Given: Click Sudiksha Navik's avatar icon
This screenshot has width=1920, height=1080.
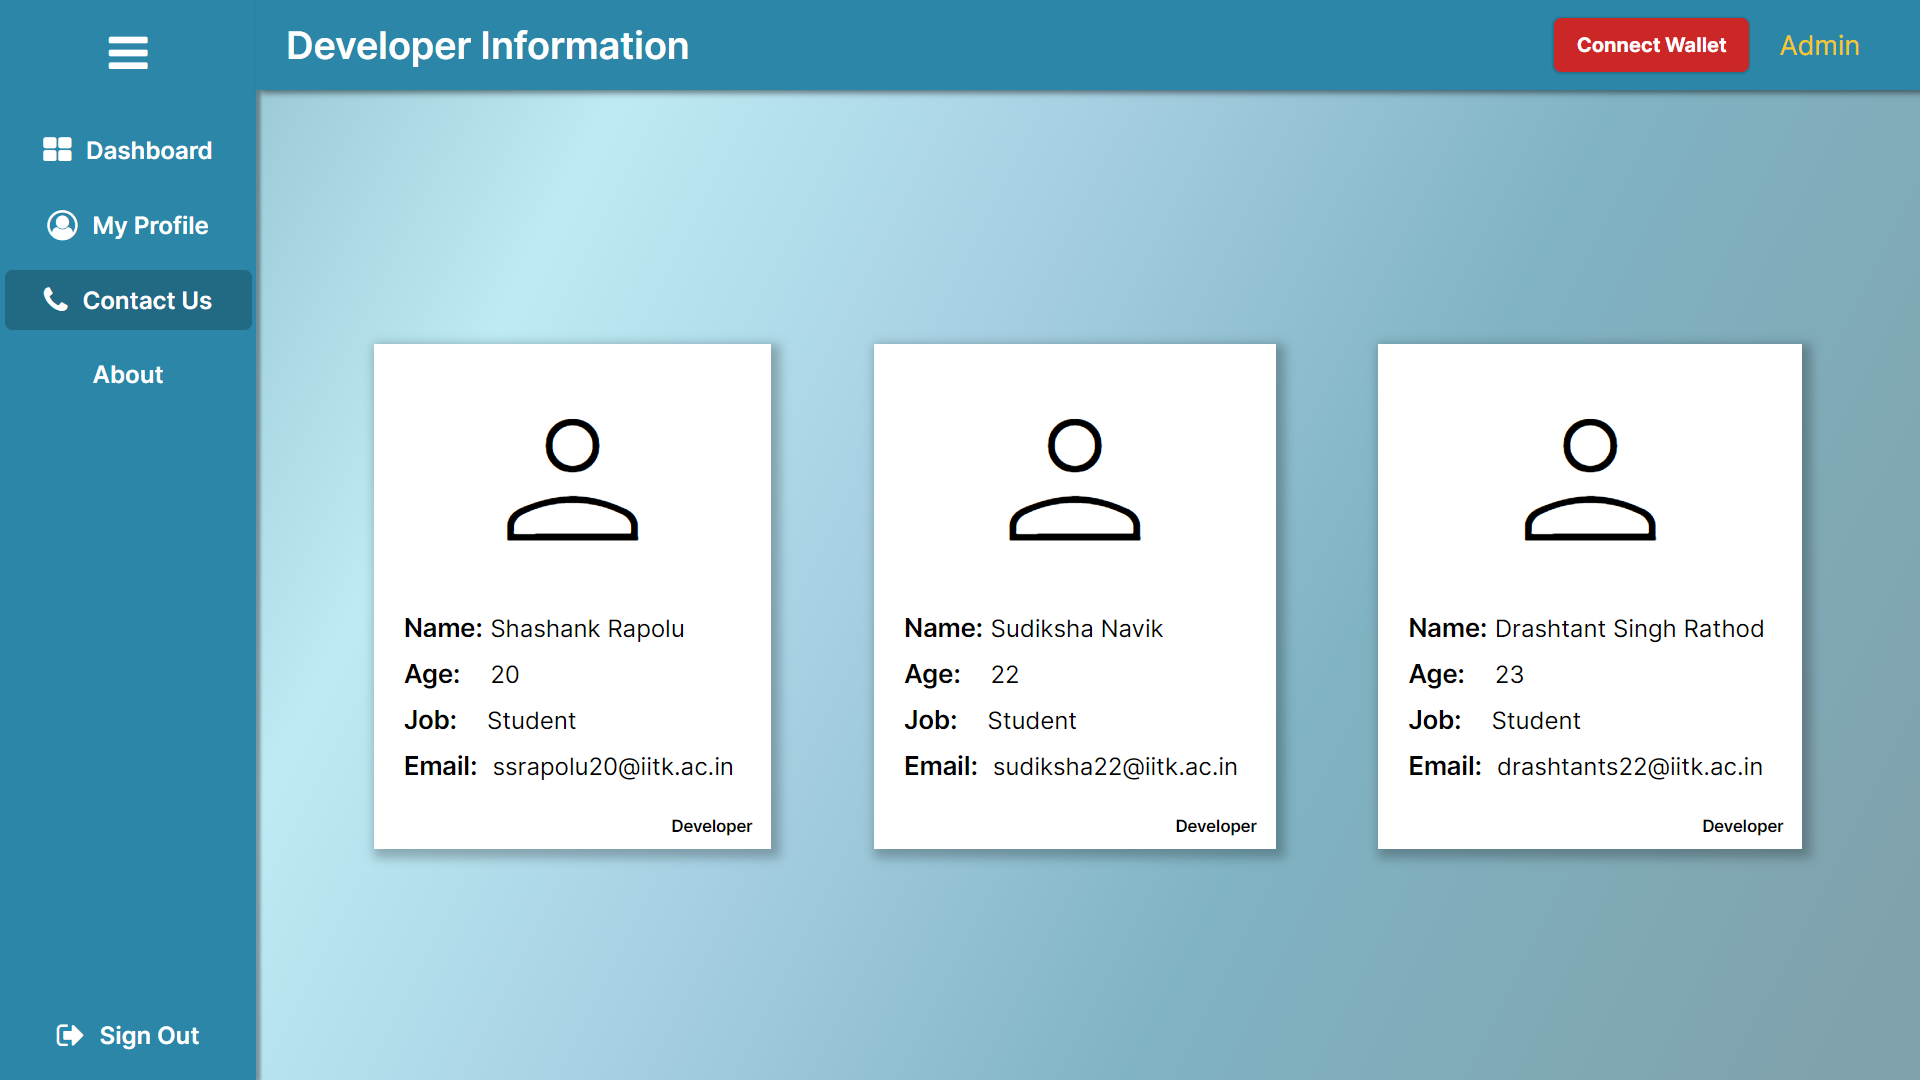Looking at the screenshot, I should coord(1074,480).
